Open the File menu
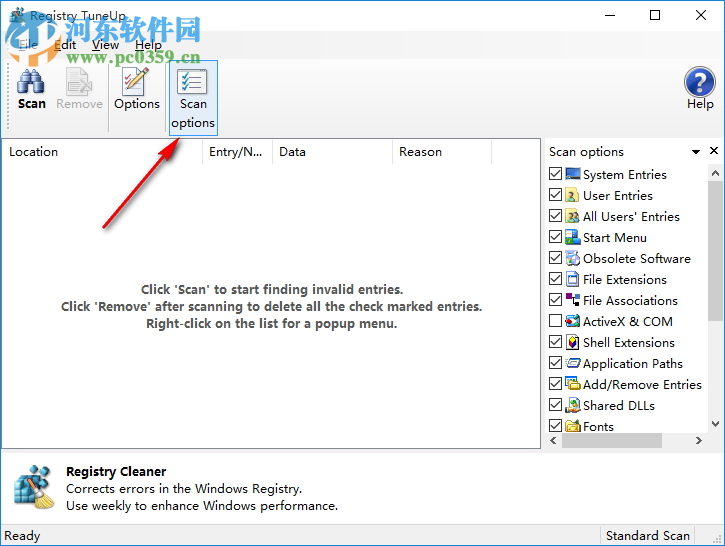The image size is (725, 546). pyautogui.click(x=28, y=45)
